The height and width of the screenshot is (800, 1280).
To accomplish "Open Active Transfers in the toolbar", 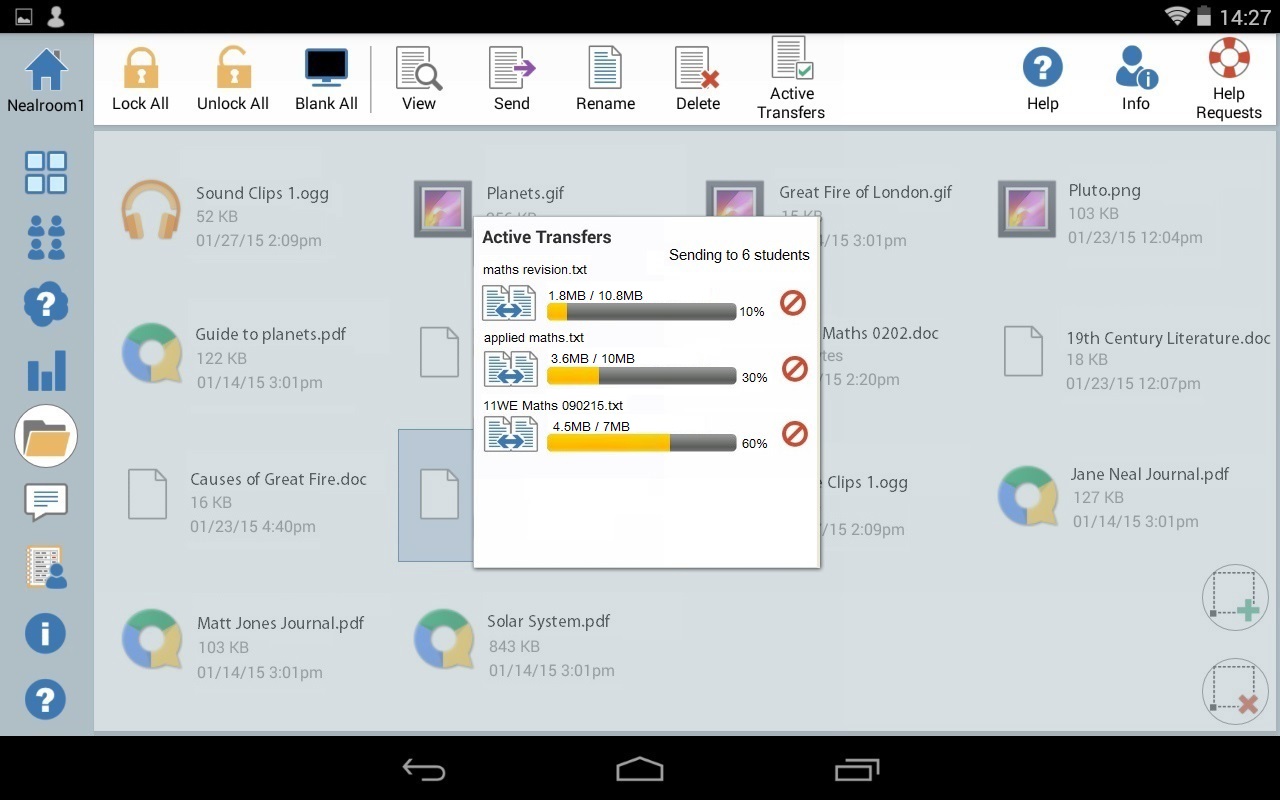I will point(791,60).
